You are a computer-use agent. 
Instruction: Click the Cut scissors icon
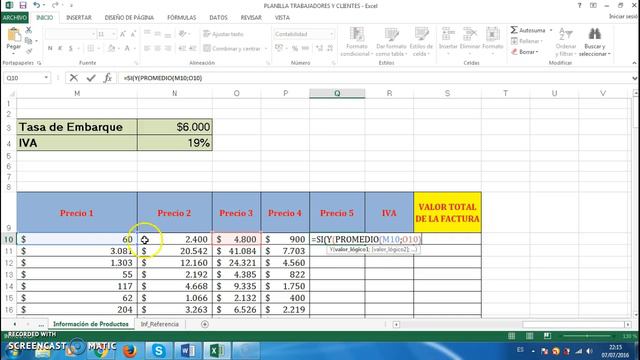(x=29, y=31)
